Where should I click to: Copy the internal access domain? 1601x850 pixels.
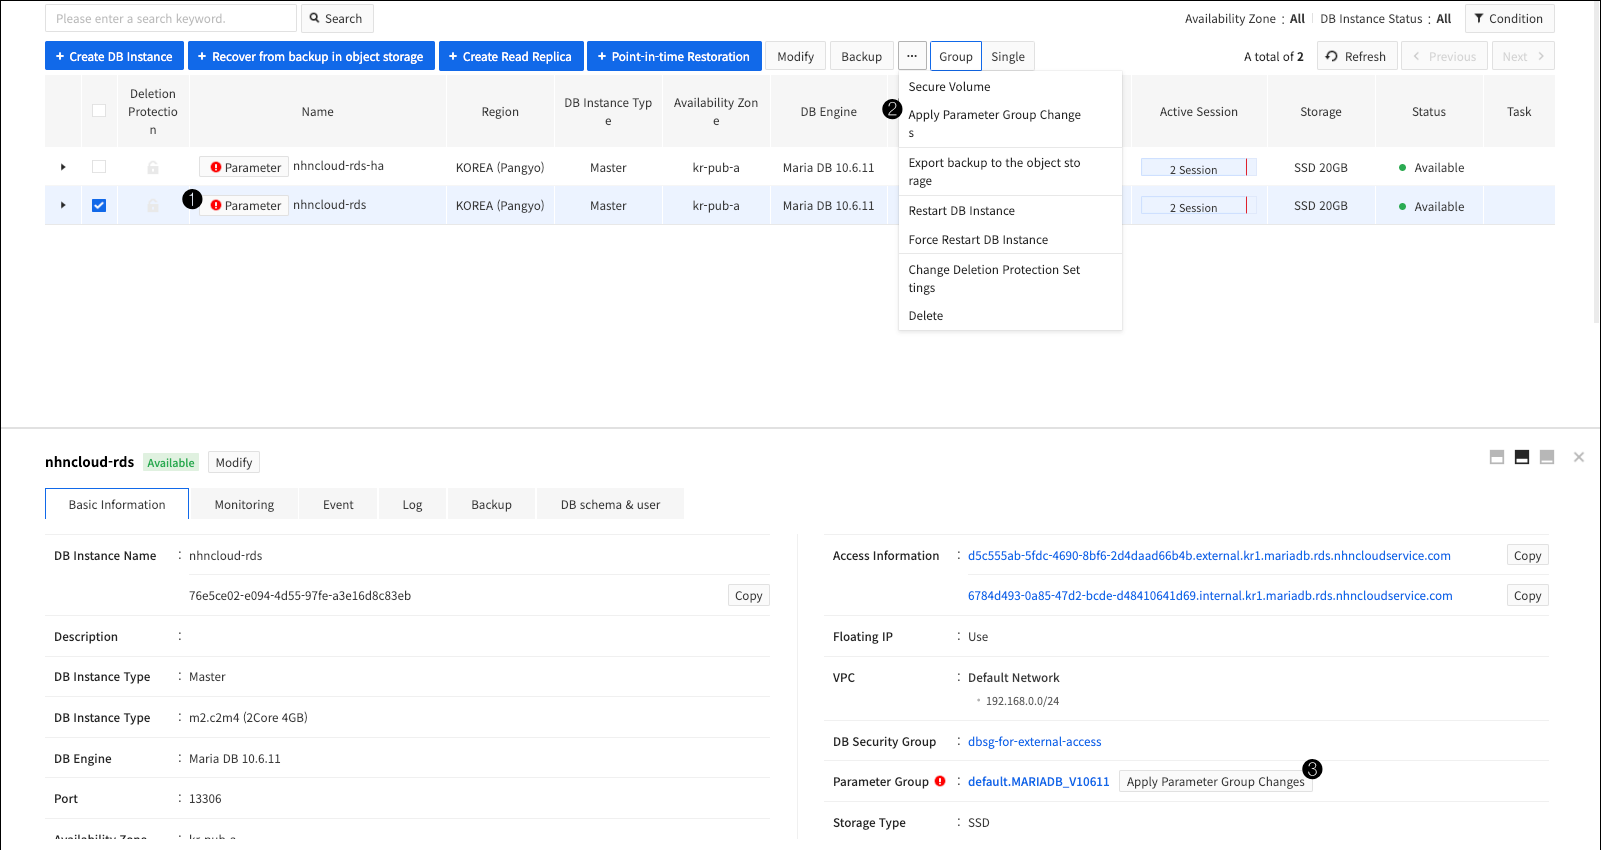(1527, 595)
